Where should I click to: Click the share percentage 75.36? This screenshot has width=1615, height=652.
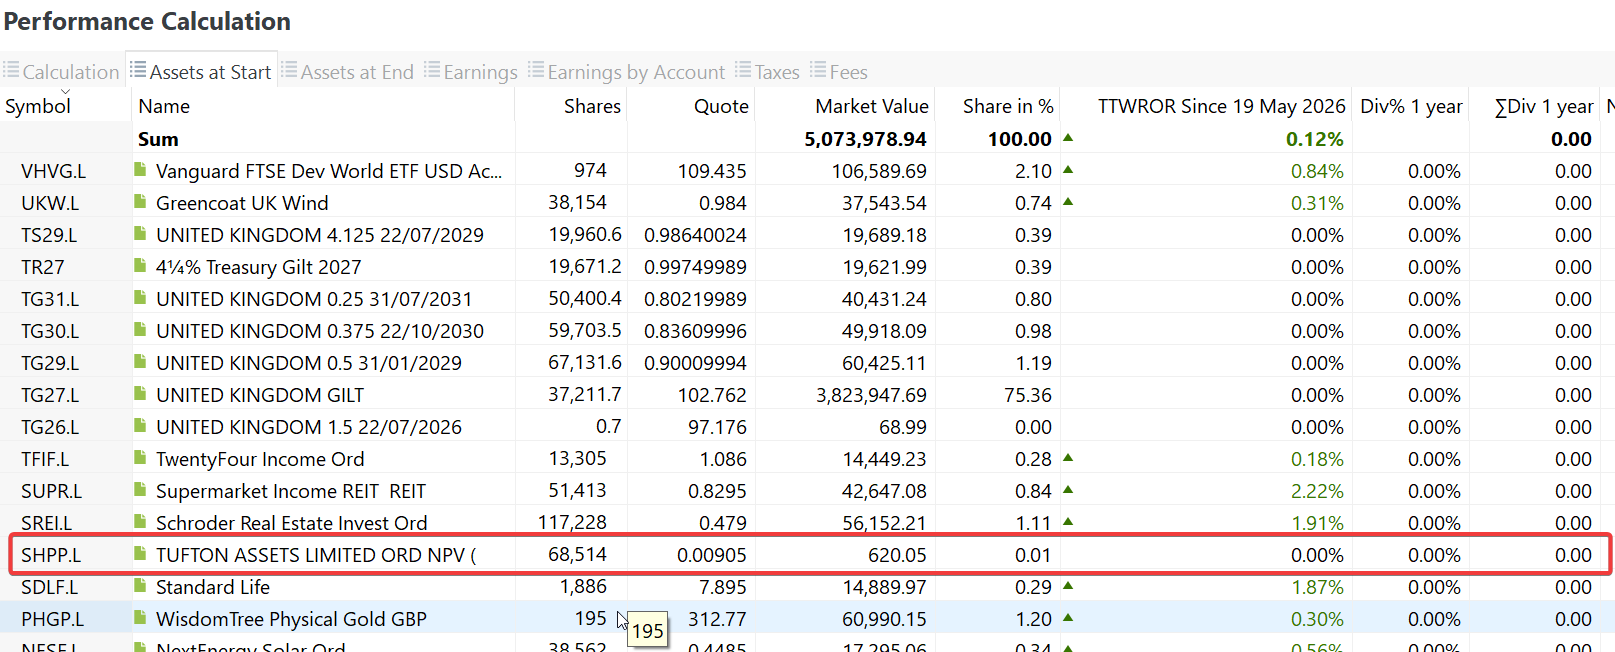[1028, 395]
